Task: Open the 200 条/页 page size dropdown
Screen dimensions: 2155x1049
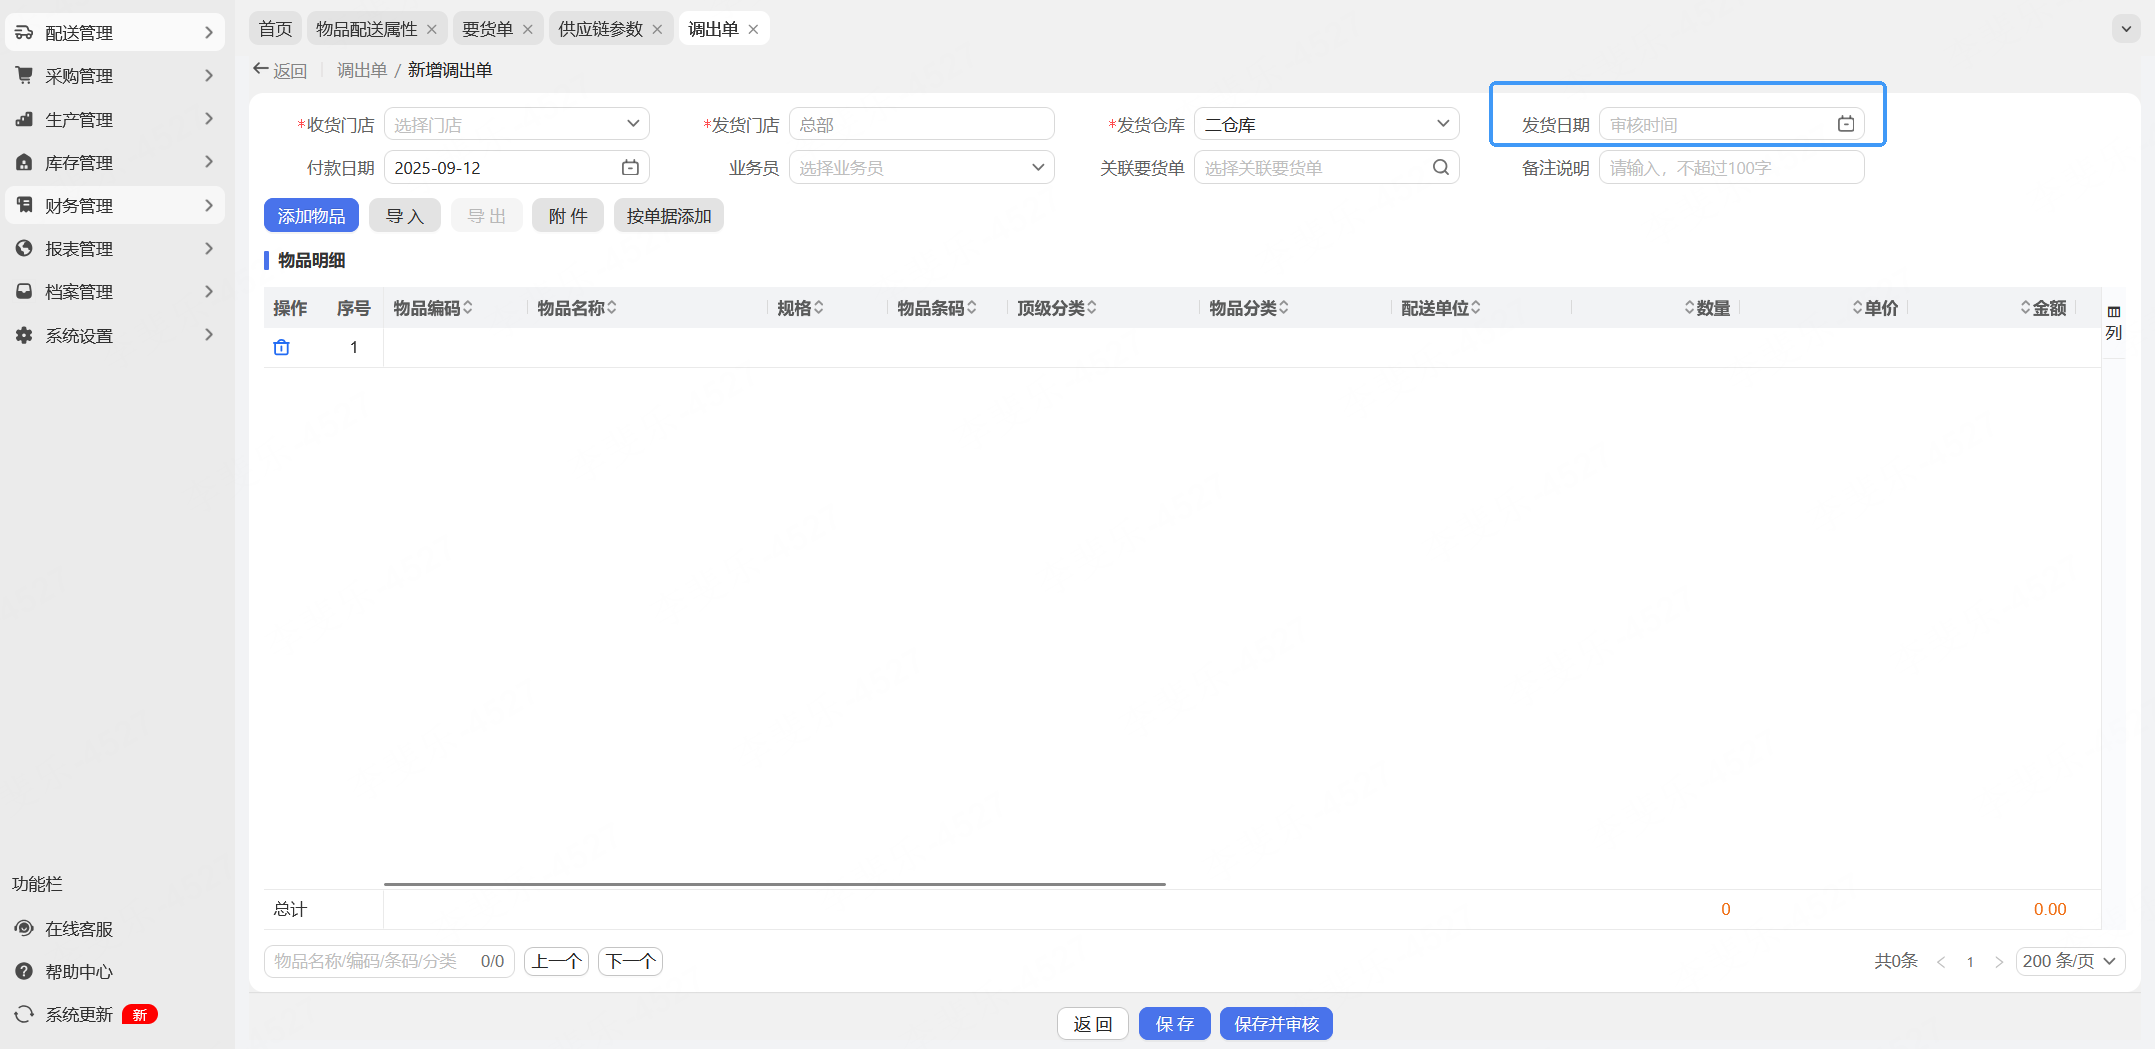Action: pos(2070,961)
